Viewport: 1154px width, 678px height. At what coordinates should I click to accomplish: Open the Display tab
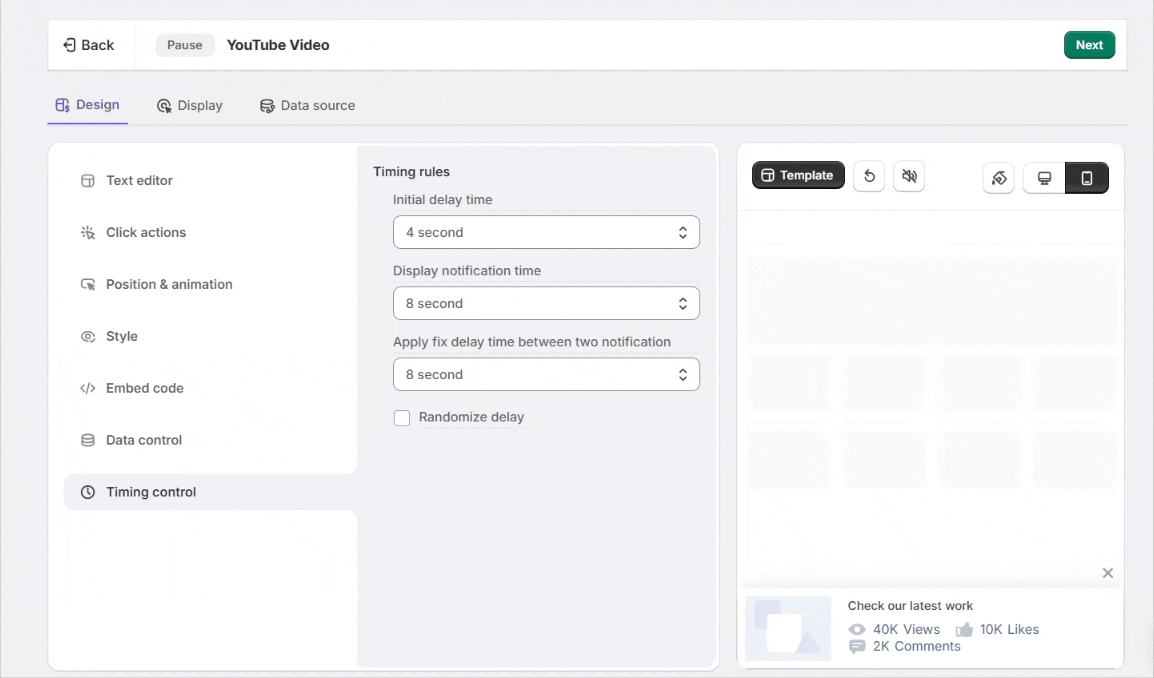click(190, 105)
